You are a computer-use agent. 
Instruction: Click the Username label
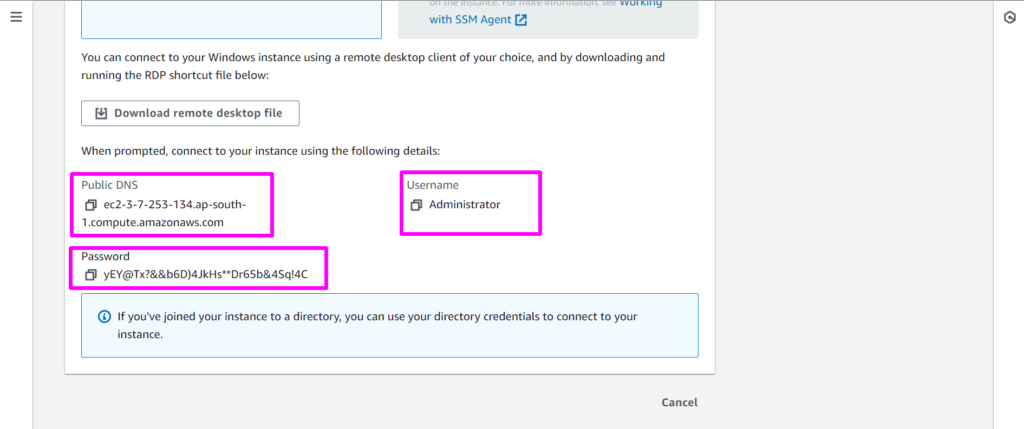point(433,185)
